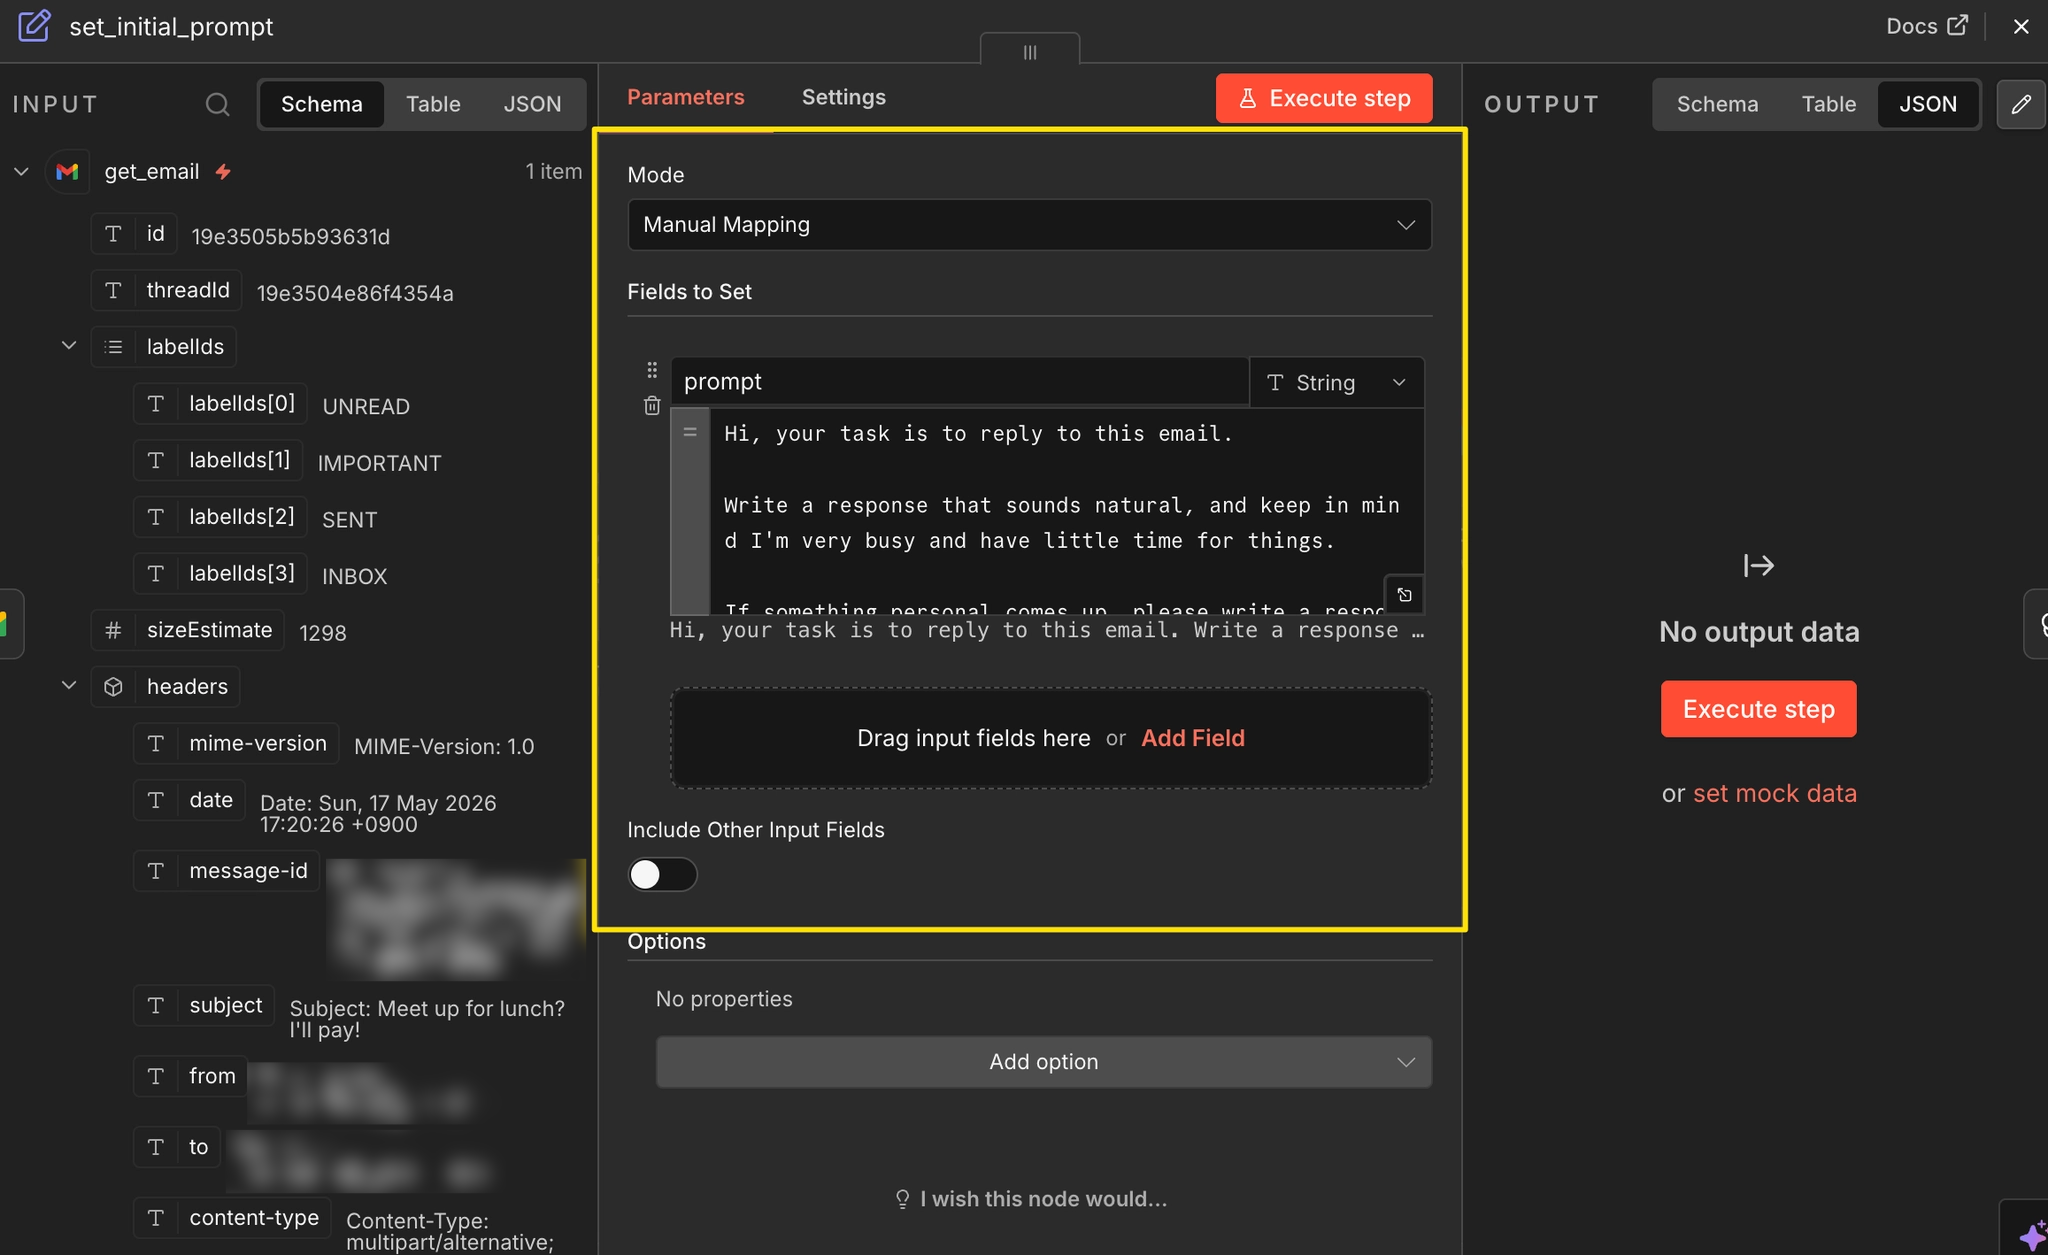The height and width of the screenshot is (1255, 2048).
Task: Select the labelIds[0] field
Action: pos(220,403)
